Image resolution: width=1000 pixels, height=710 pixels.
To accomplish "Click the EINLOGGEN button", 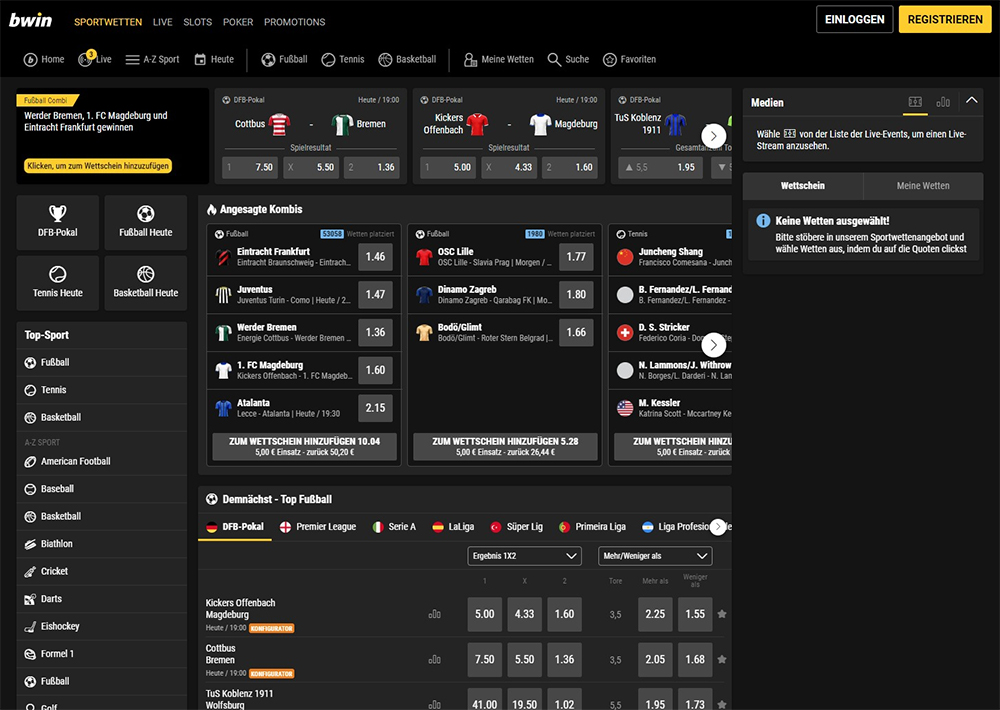I will click(x=855, y=19).
